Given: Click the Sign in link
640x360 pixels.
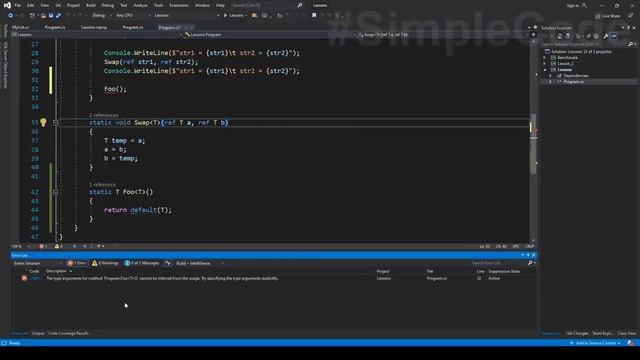Looking at the screenshot, I should (573, 5).
